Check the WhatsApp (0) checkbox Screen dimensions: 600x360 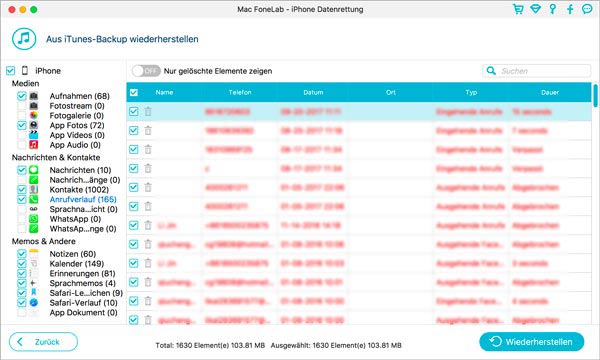click(21, 218)
